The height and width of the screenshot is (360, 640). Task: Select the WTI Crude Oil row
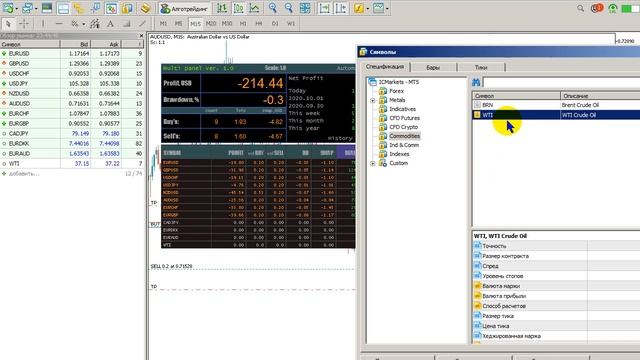(x=556, y=115)
